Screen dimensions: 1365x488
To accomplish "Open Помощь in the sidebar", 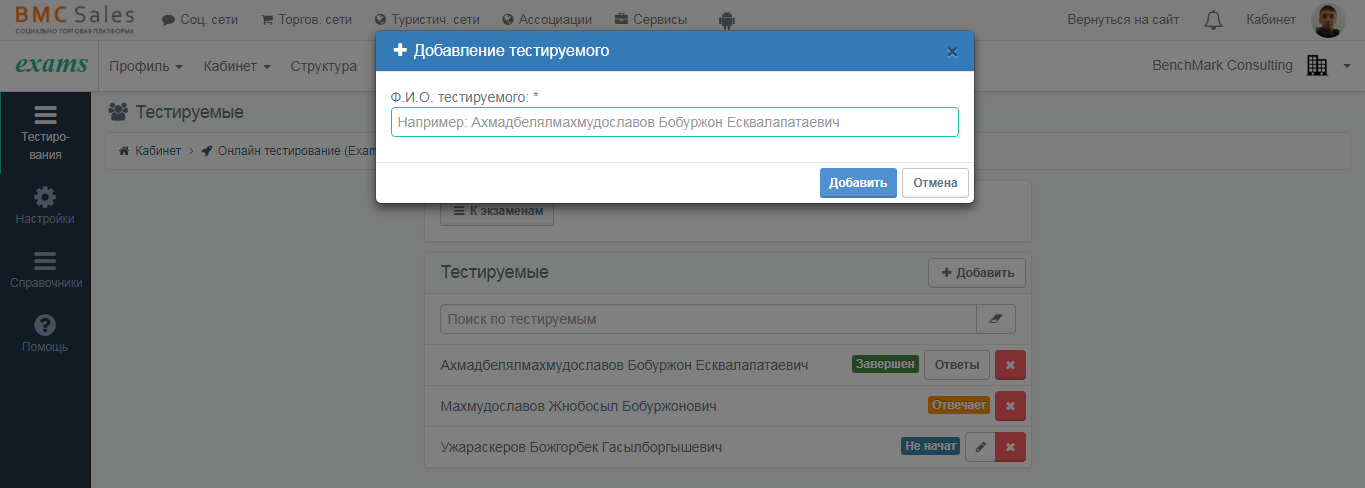I will pos(45,334).
